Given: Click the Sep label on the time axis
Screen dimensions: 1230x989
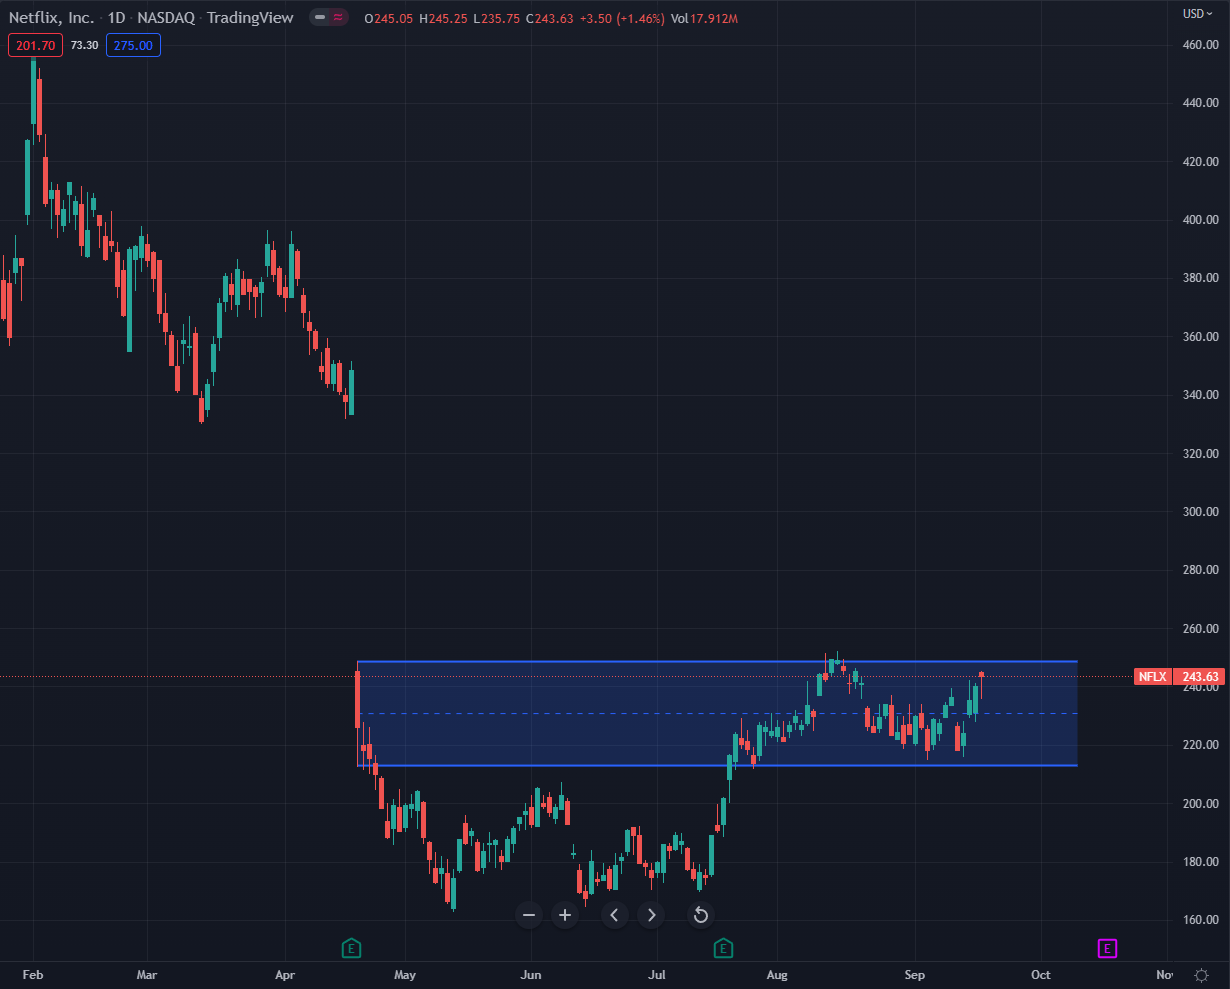Looking at the screenshot, I should tap(915, 975).
